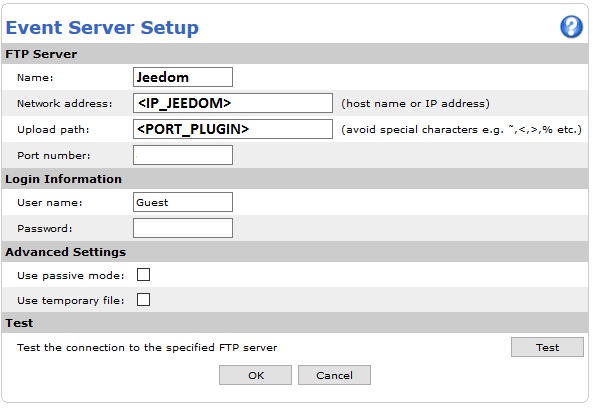The height and width of the screenshot is (412, 596).
Task: Confirm settings with the OK button
Action: click(x=255, y=375)
